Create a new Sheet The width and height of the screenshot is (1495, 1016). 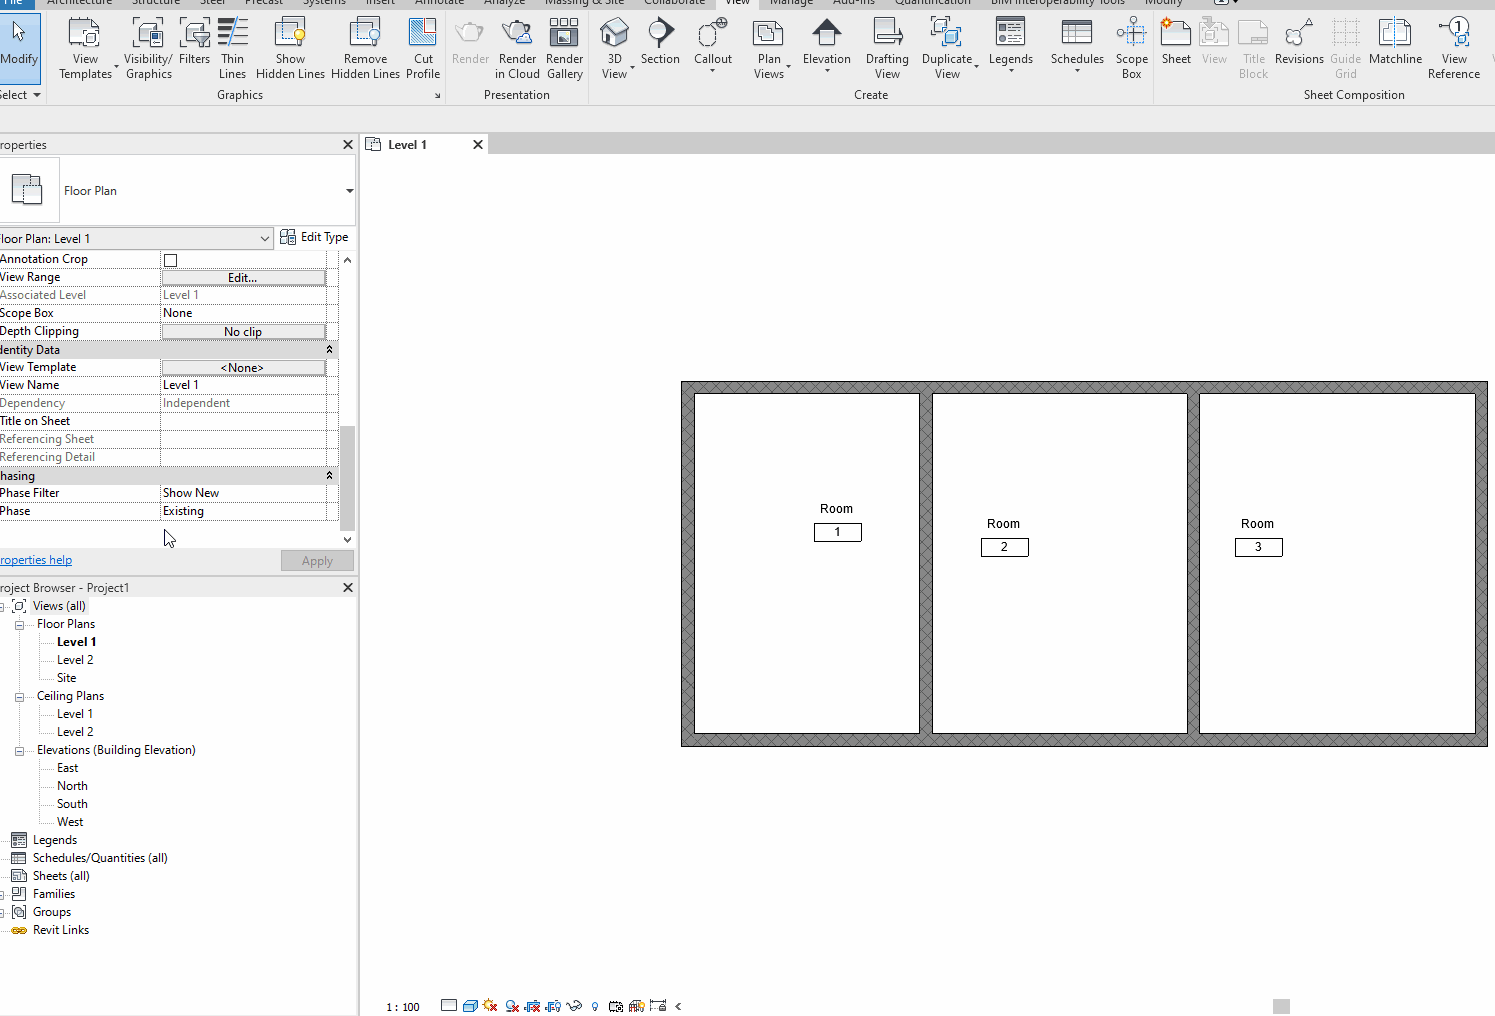[1175, 44]
